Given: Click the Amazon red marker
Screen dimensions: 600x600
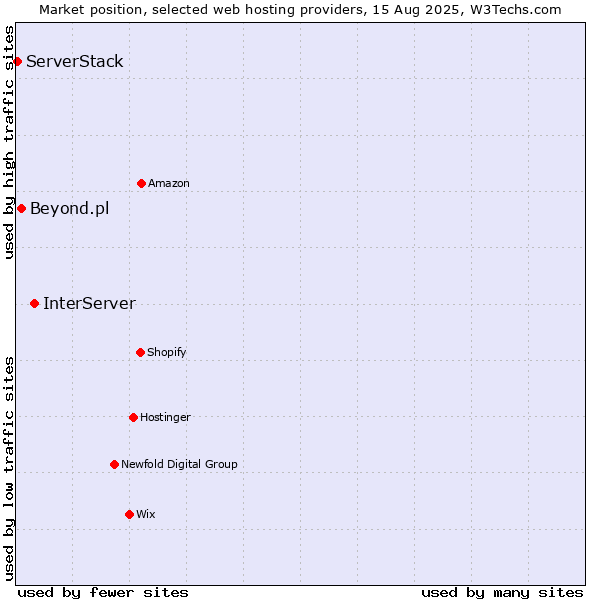Looking at the screenshot, I should [141, 184].
